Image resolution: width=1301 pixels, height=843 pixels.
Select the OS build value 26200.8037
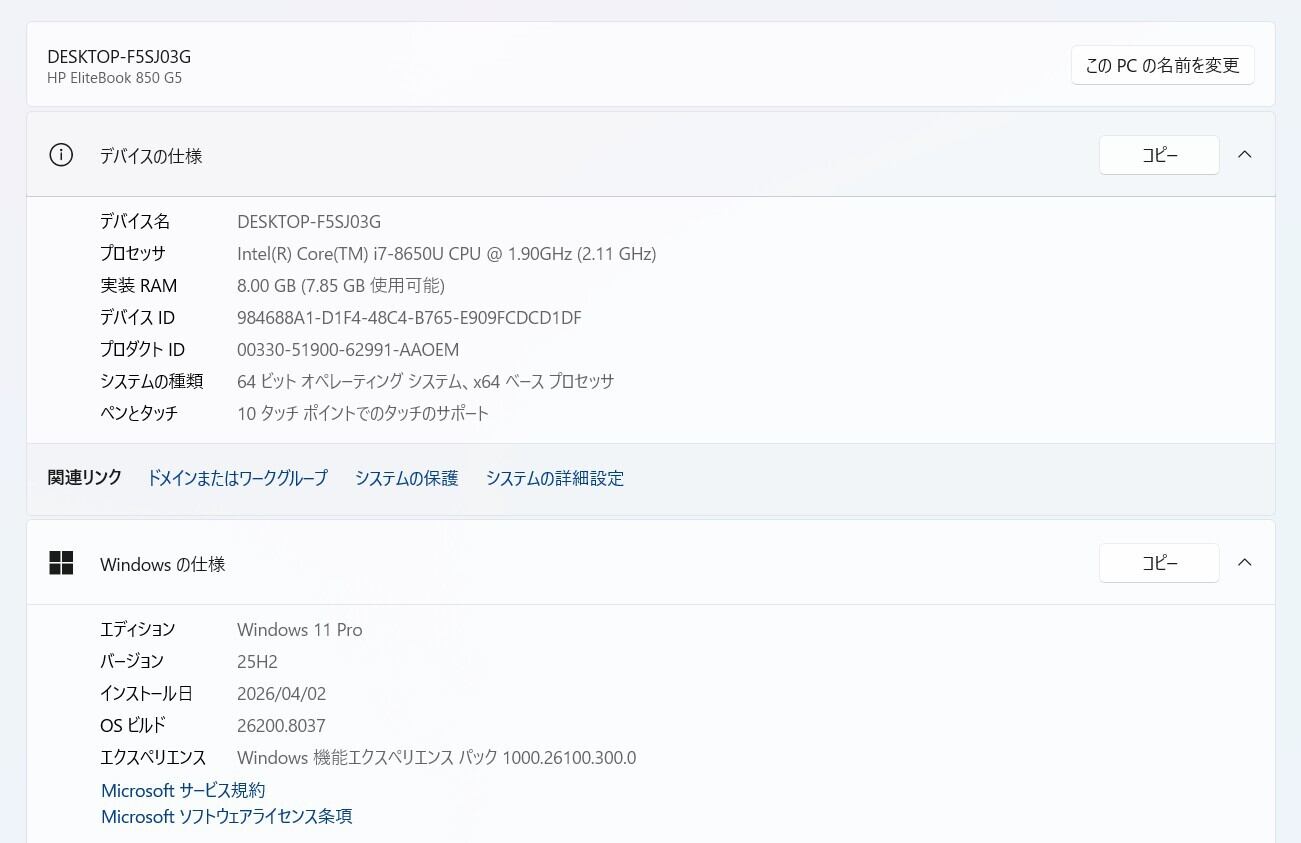tap(281, 726)
